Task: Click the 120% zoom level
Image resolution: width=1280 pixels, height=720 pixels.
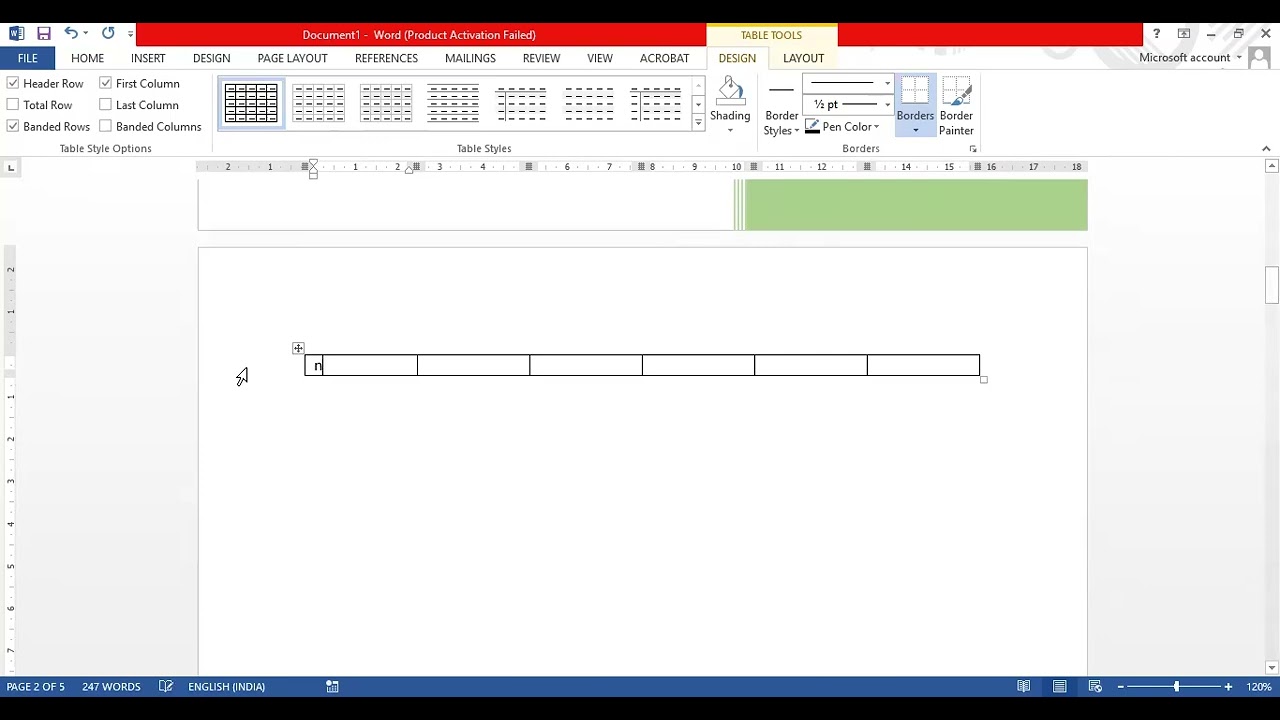Action: point(1258,687)
